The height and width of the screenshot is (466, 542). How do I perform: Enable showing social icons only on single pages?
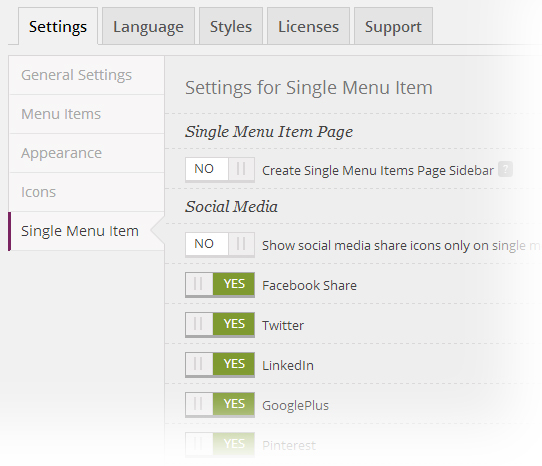pos(220,244)
